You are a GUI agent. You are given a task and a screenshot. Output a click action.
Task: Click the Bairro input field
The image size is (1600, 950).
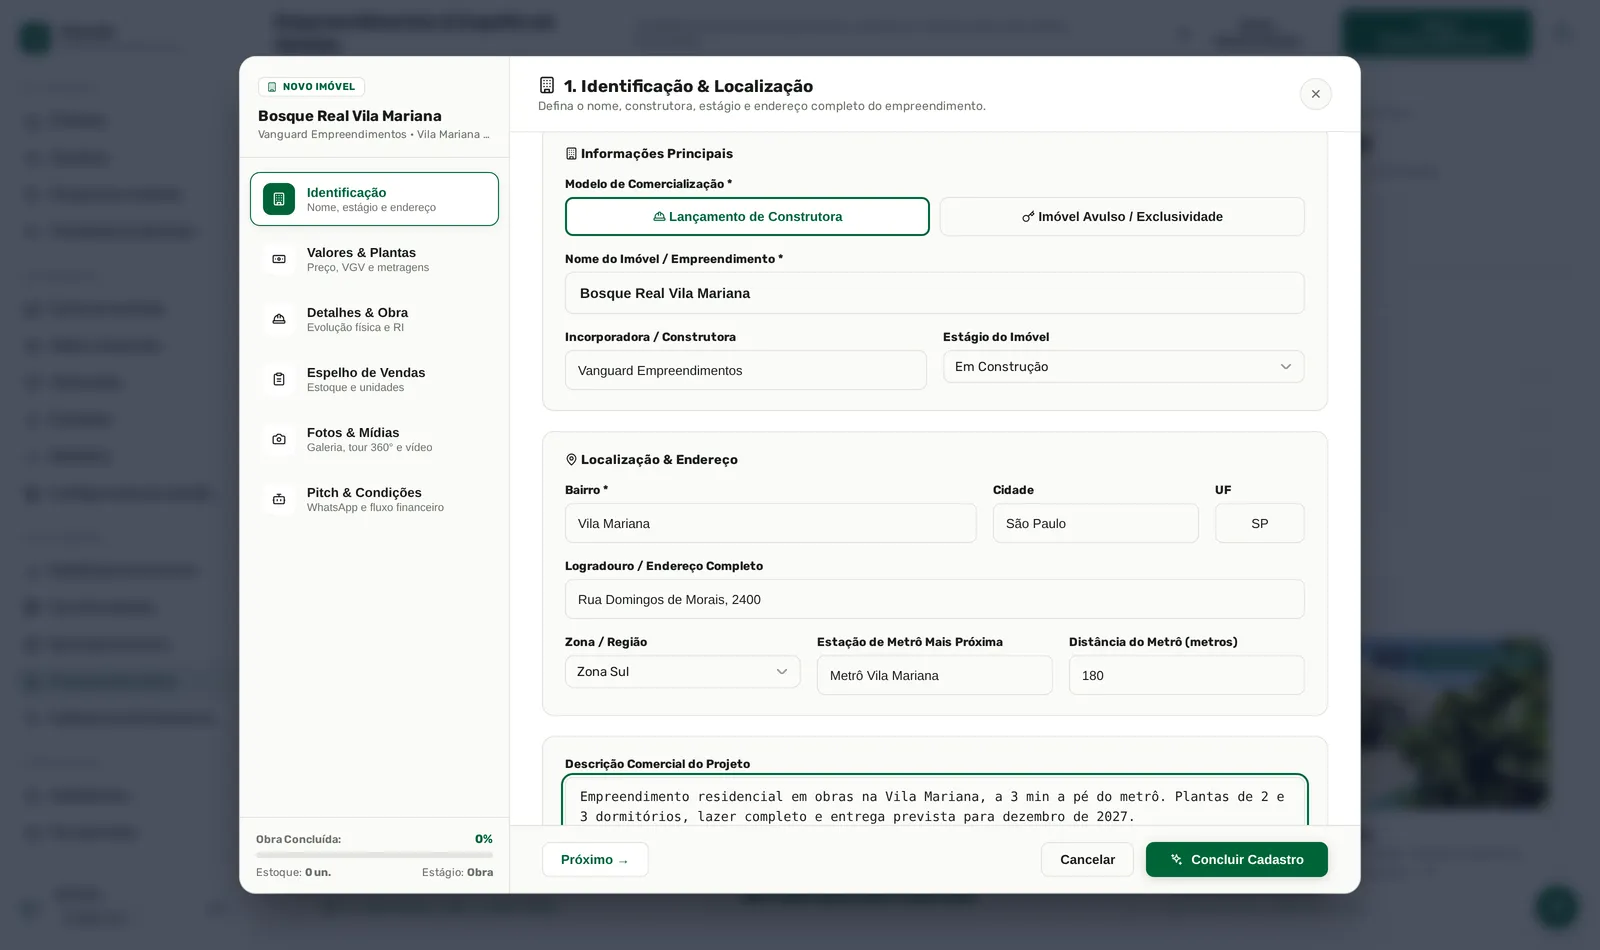coord(771,523)
